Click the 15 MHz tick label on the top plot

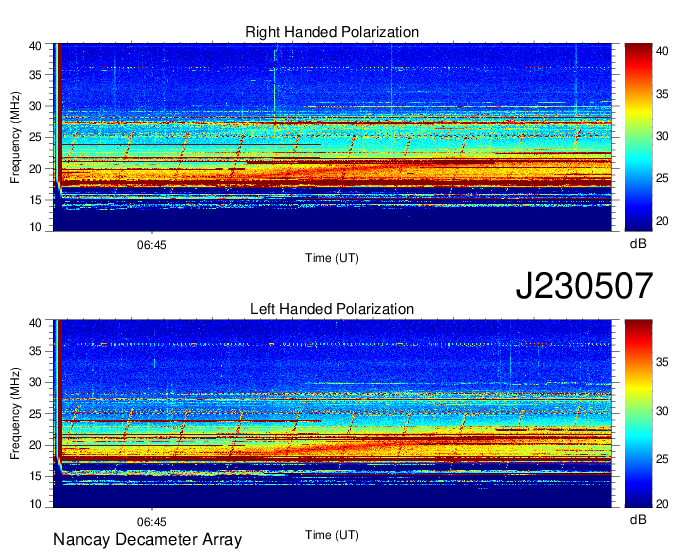35,200
